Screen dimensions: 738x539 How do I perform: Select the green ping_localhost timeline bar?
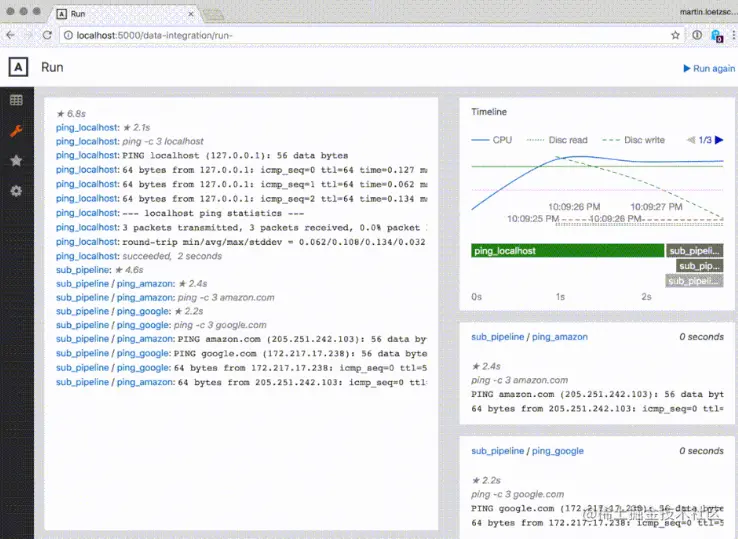pos(568,251)
